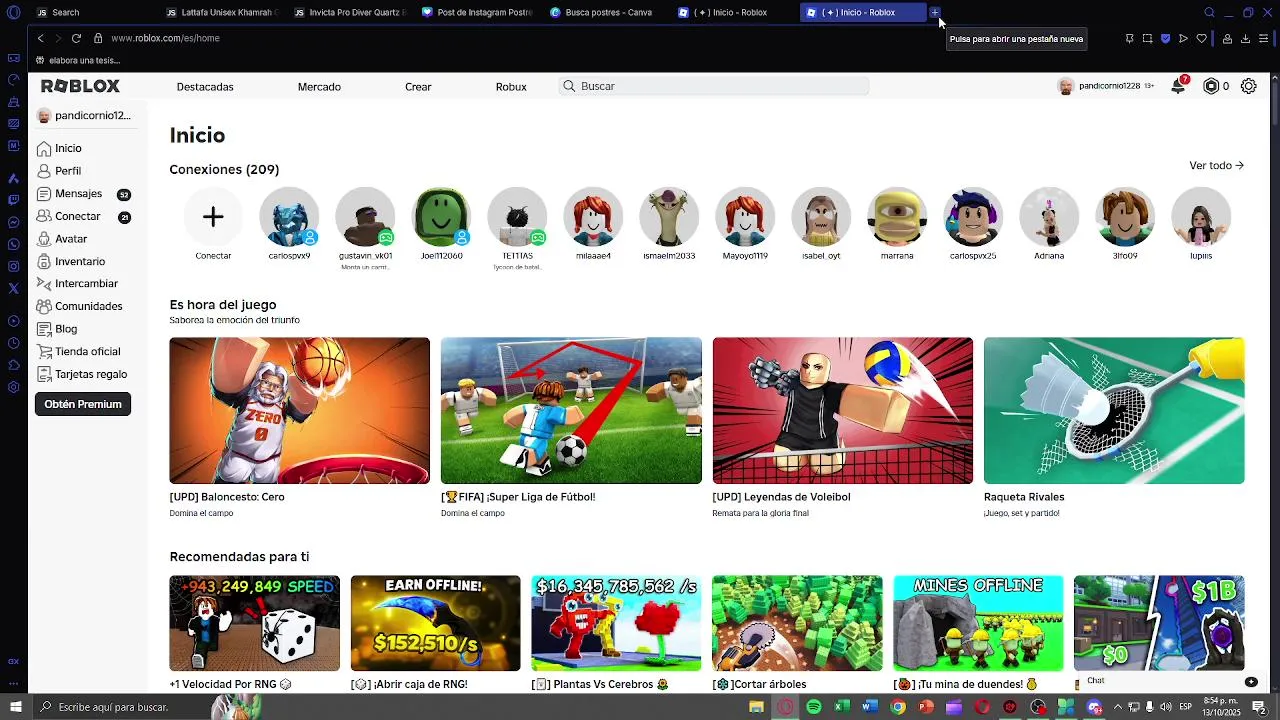Open Robux in top navigation

point(511,87)
